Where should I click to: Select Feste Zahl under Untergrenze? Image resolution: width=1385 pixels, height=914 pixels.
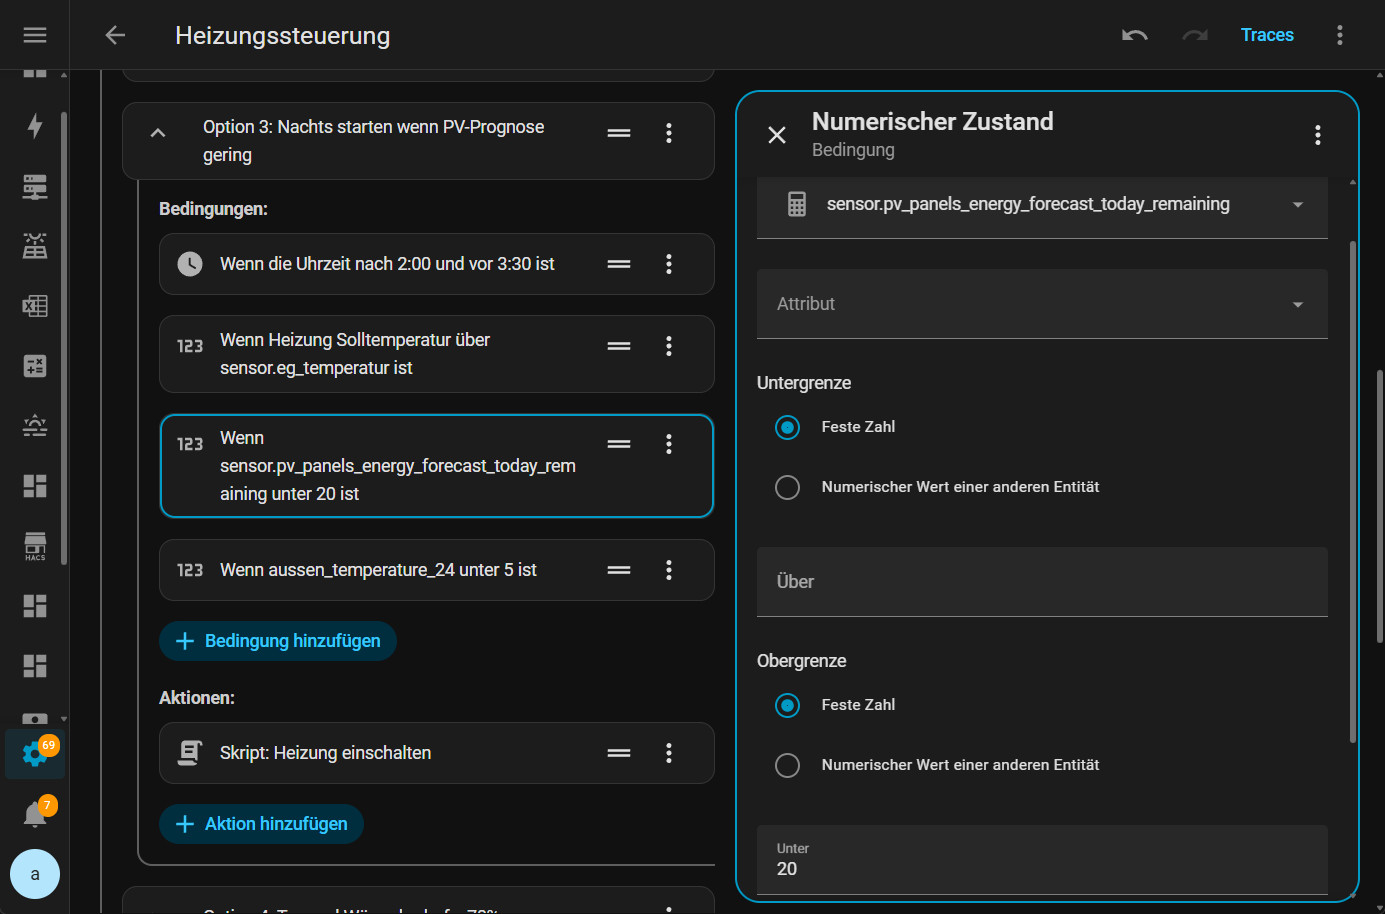(788, 427)
